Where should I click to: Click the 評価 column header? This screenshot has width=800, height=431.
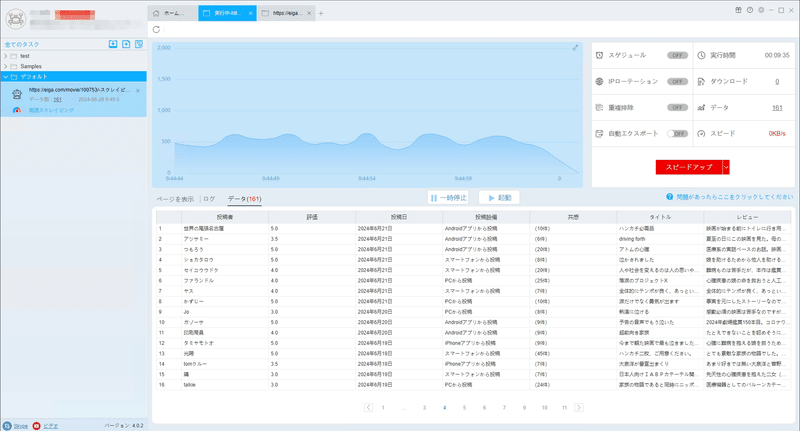tap(312, 217)
